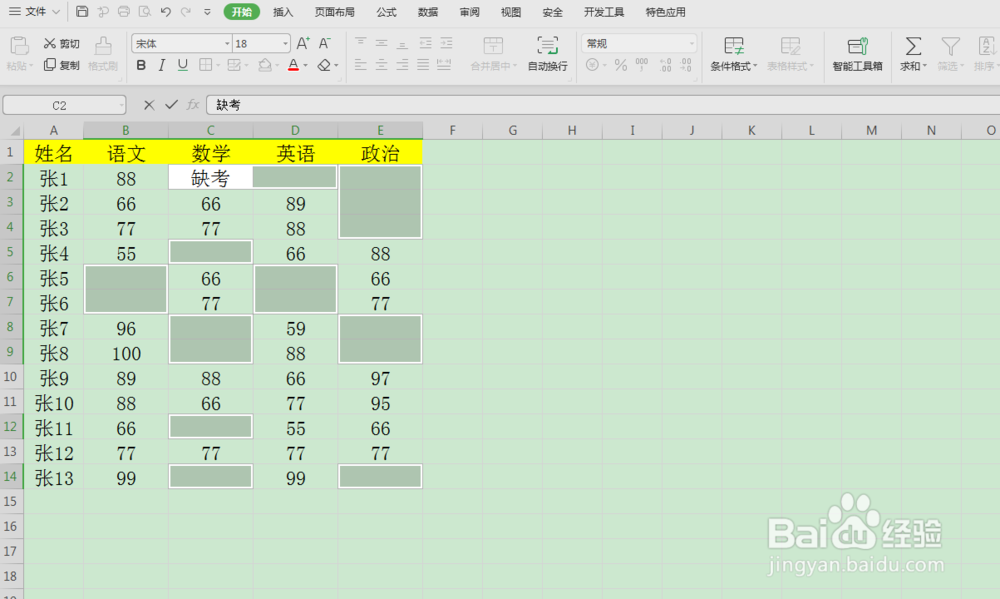The image size is (1000, 599).
Task: Toggle Bold formatting
Action: click(141, 65)
